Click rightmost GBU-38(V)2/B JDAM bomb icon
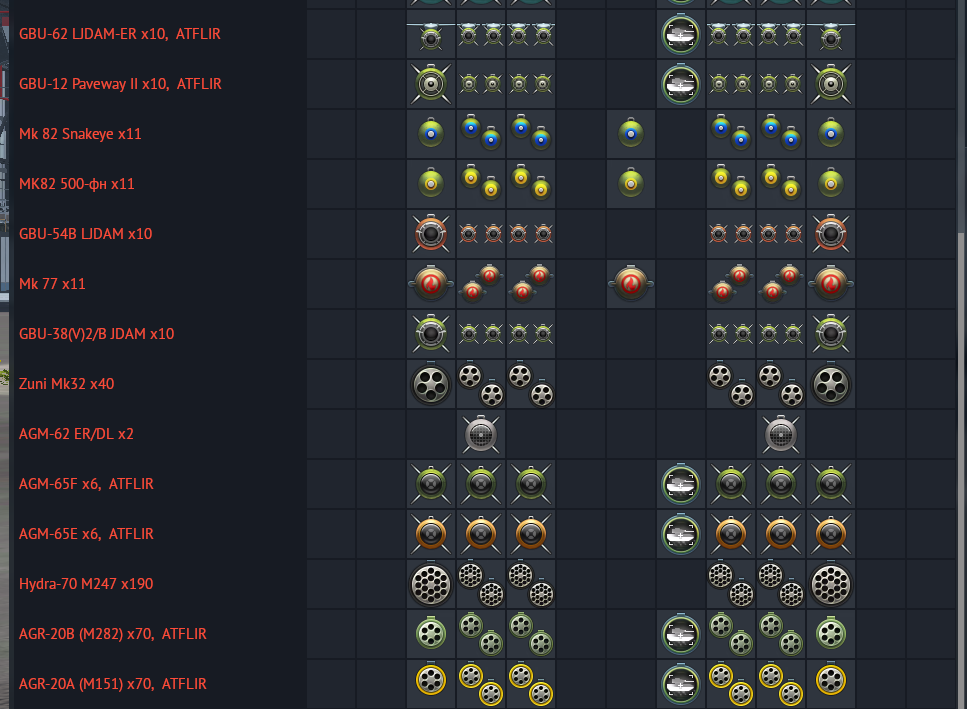Image resolution: width=967 pixels, height=709 pixels. [831, 334]
